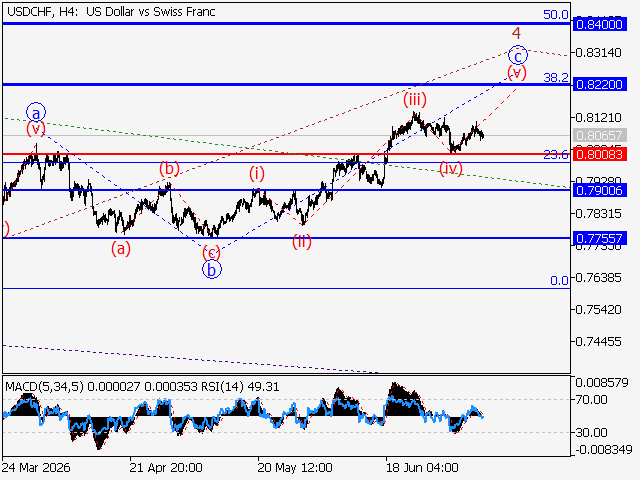Click the 0.79006 price level tag
This screenshot has height=480, width=640.
(x=600, y=190)
